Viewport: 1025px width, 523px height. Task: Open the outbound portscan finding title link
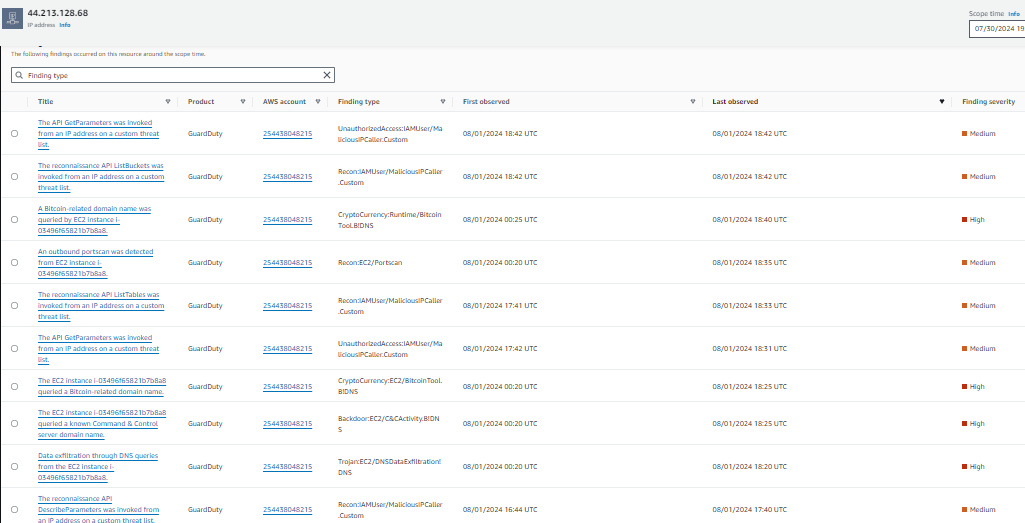point(95,263)
